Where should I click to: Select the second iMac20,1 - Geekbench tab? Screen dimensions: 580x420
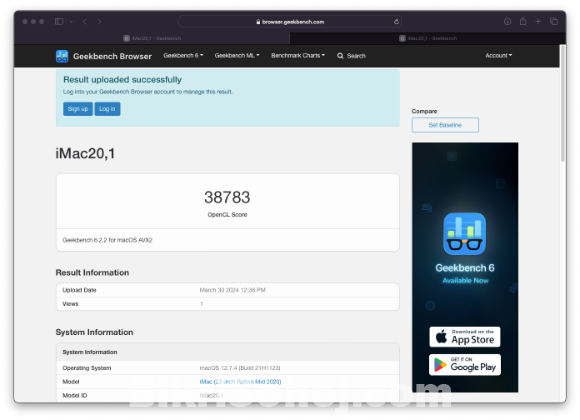(x=428, y=38)
